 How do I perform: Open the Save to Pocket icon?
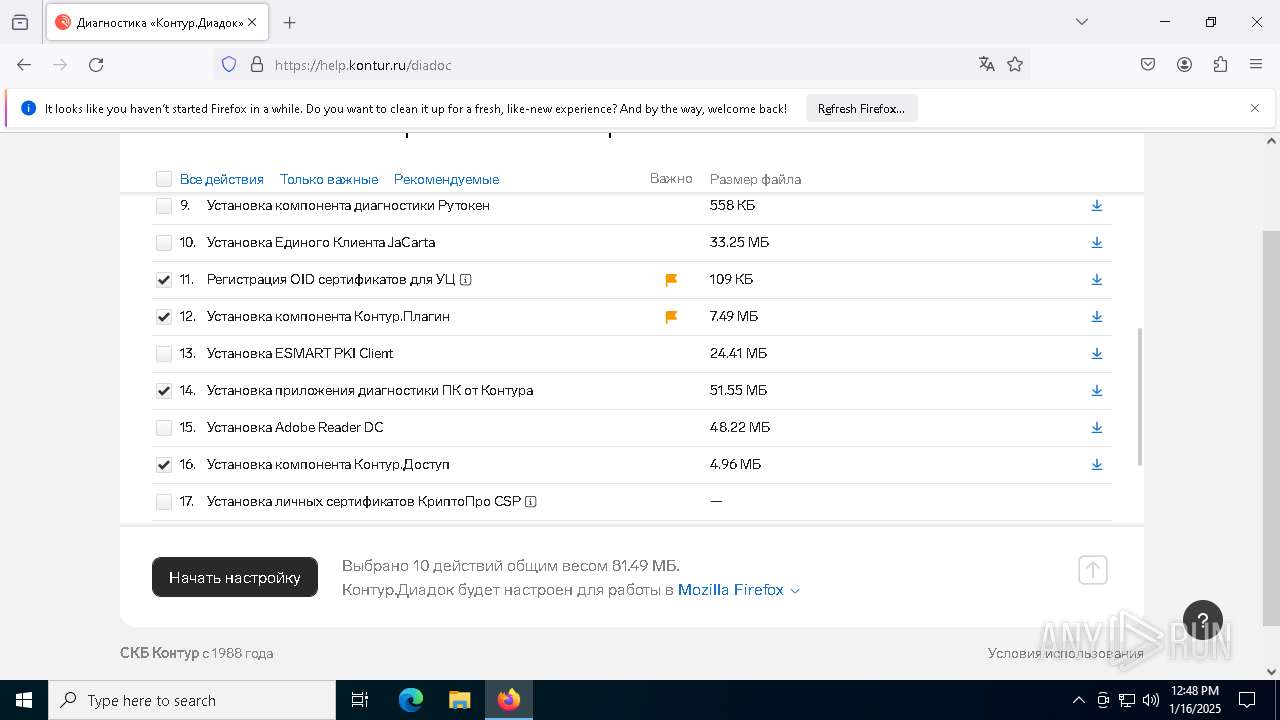(x=1148, y=65)
